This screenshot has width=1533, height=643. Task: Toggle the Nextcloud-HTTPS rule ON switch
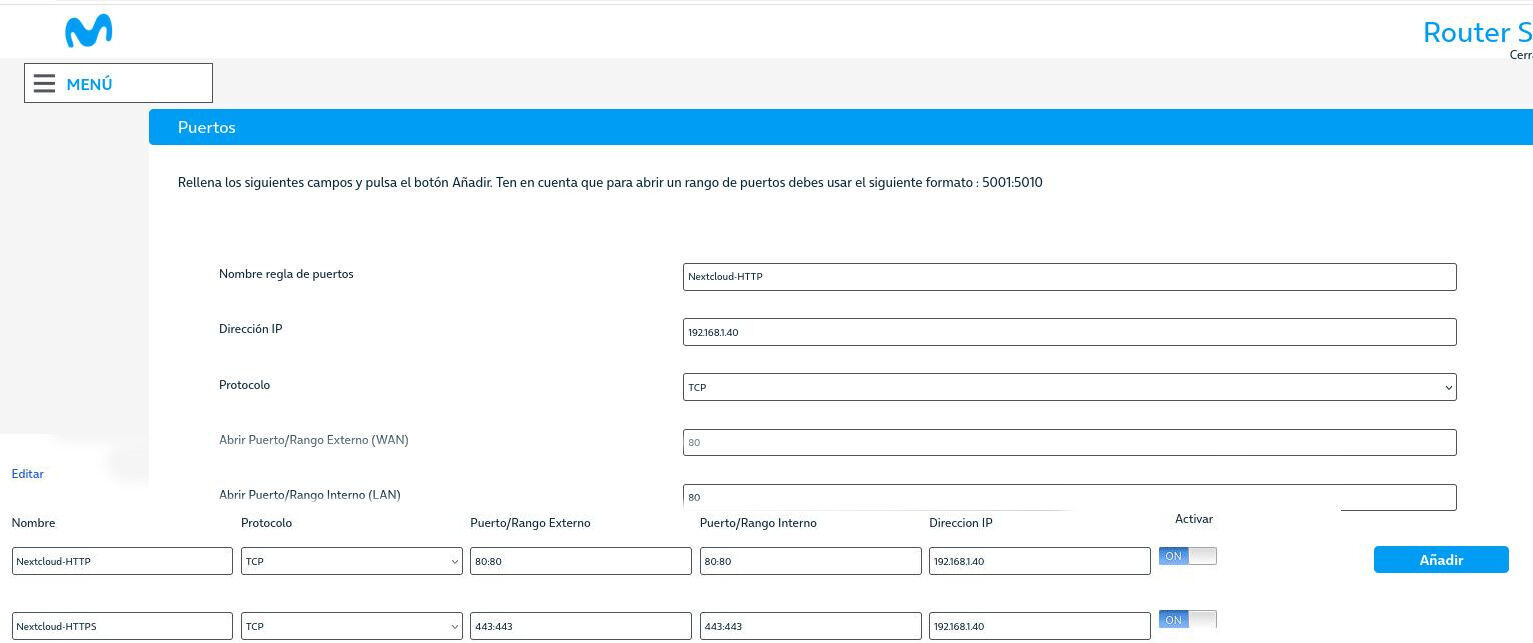coord(1187,620)
